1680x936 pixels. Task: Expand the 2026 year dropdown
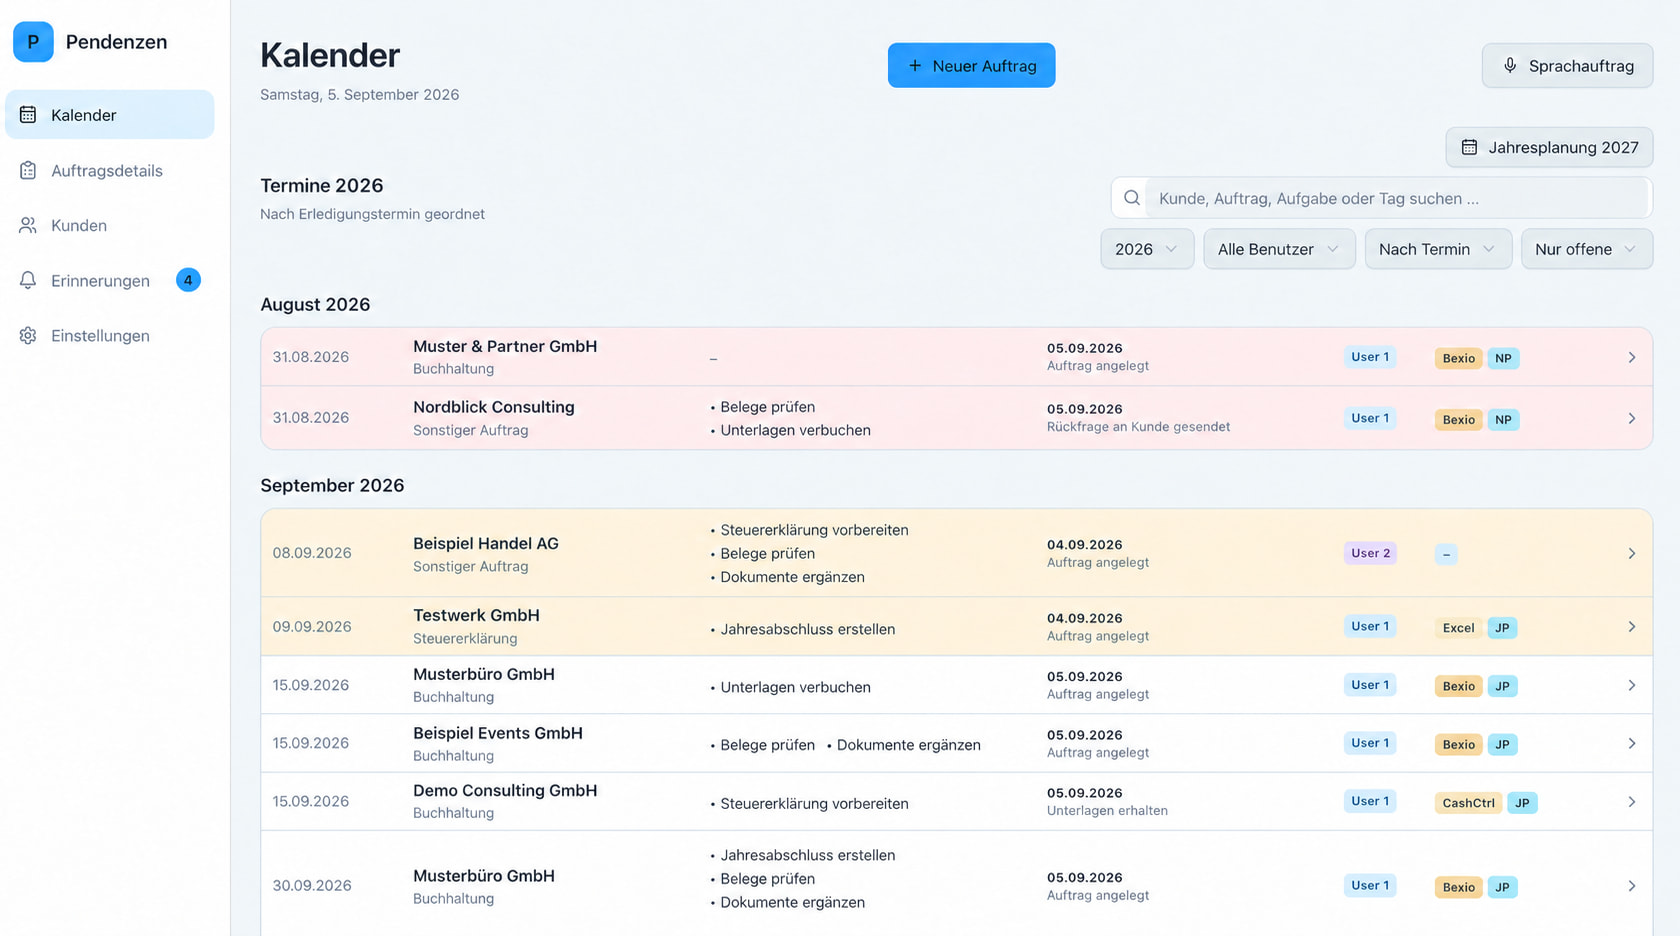click(1147, 249)
